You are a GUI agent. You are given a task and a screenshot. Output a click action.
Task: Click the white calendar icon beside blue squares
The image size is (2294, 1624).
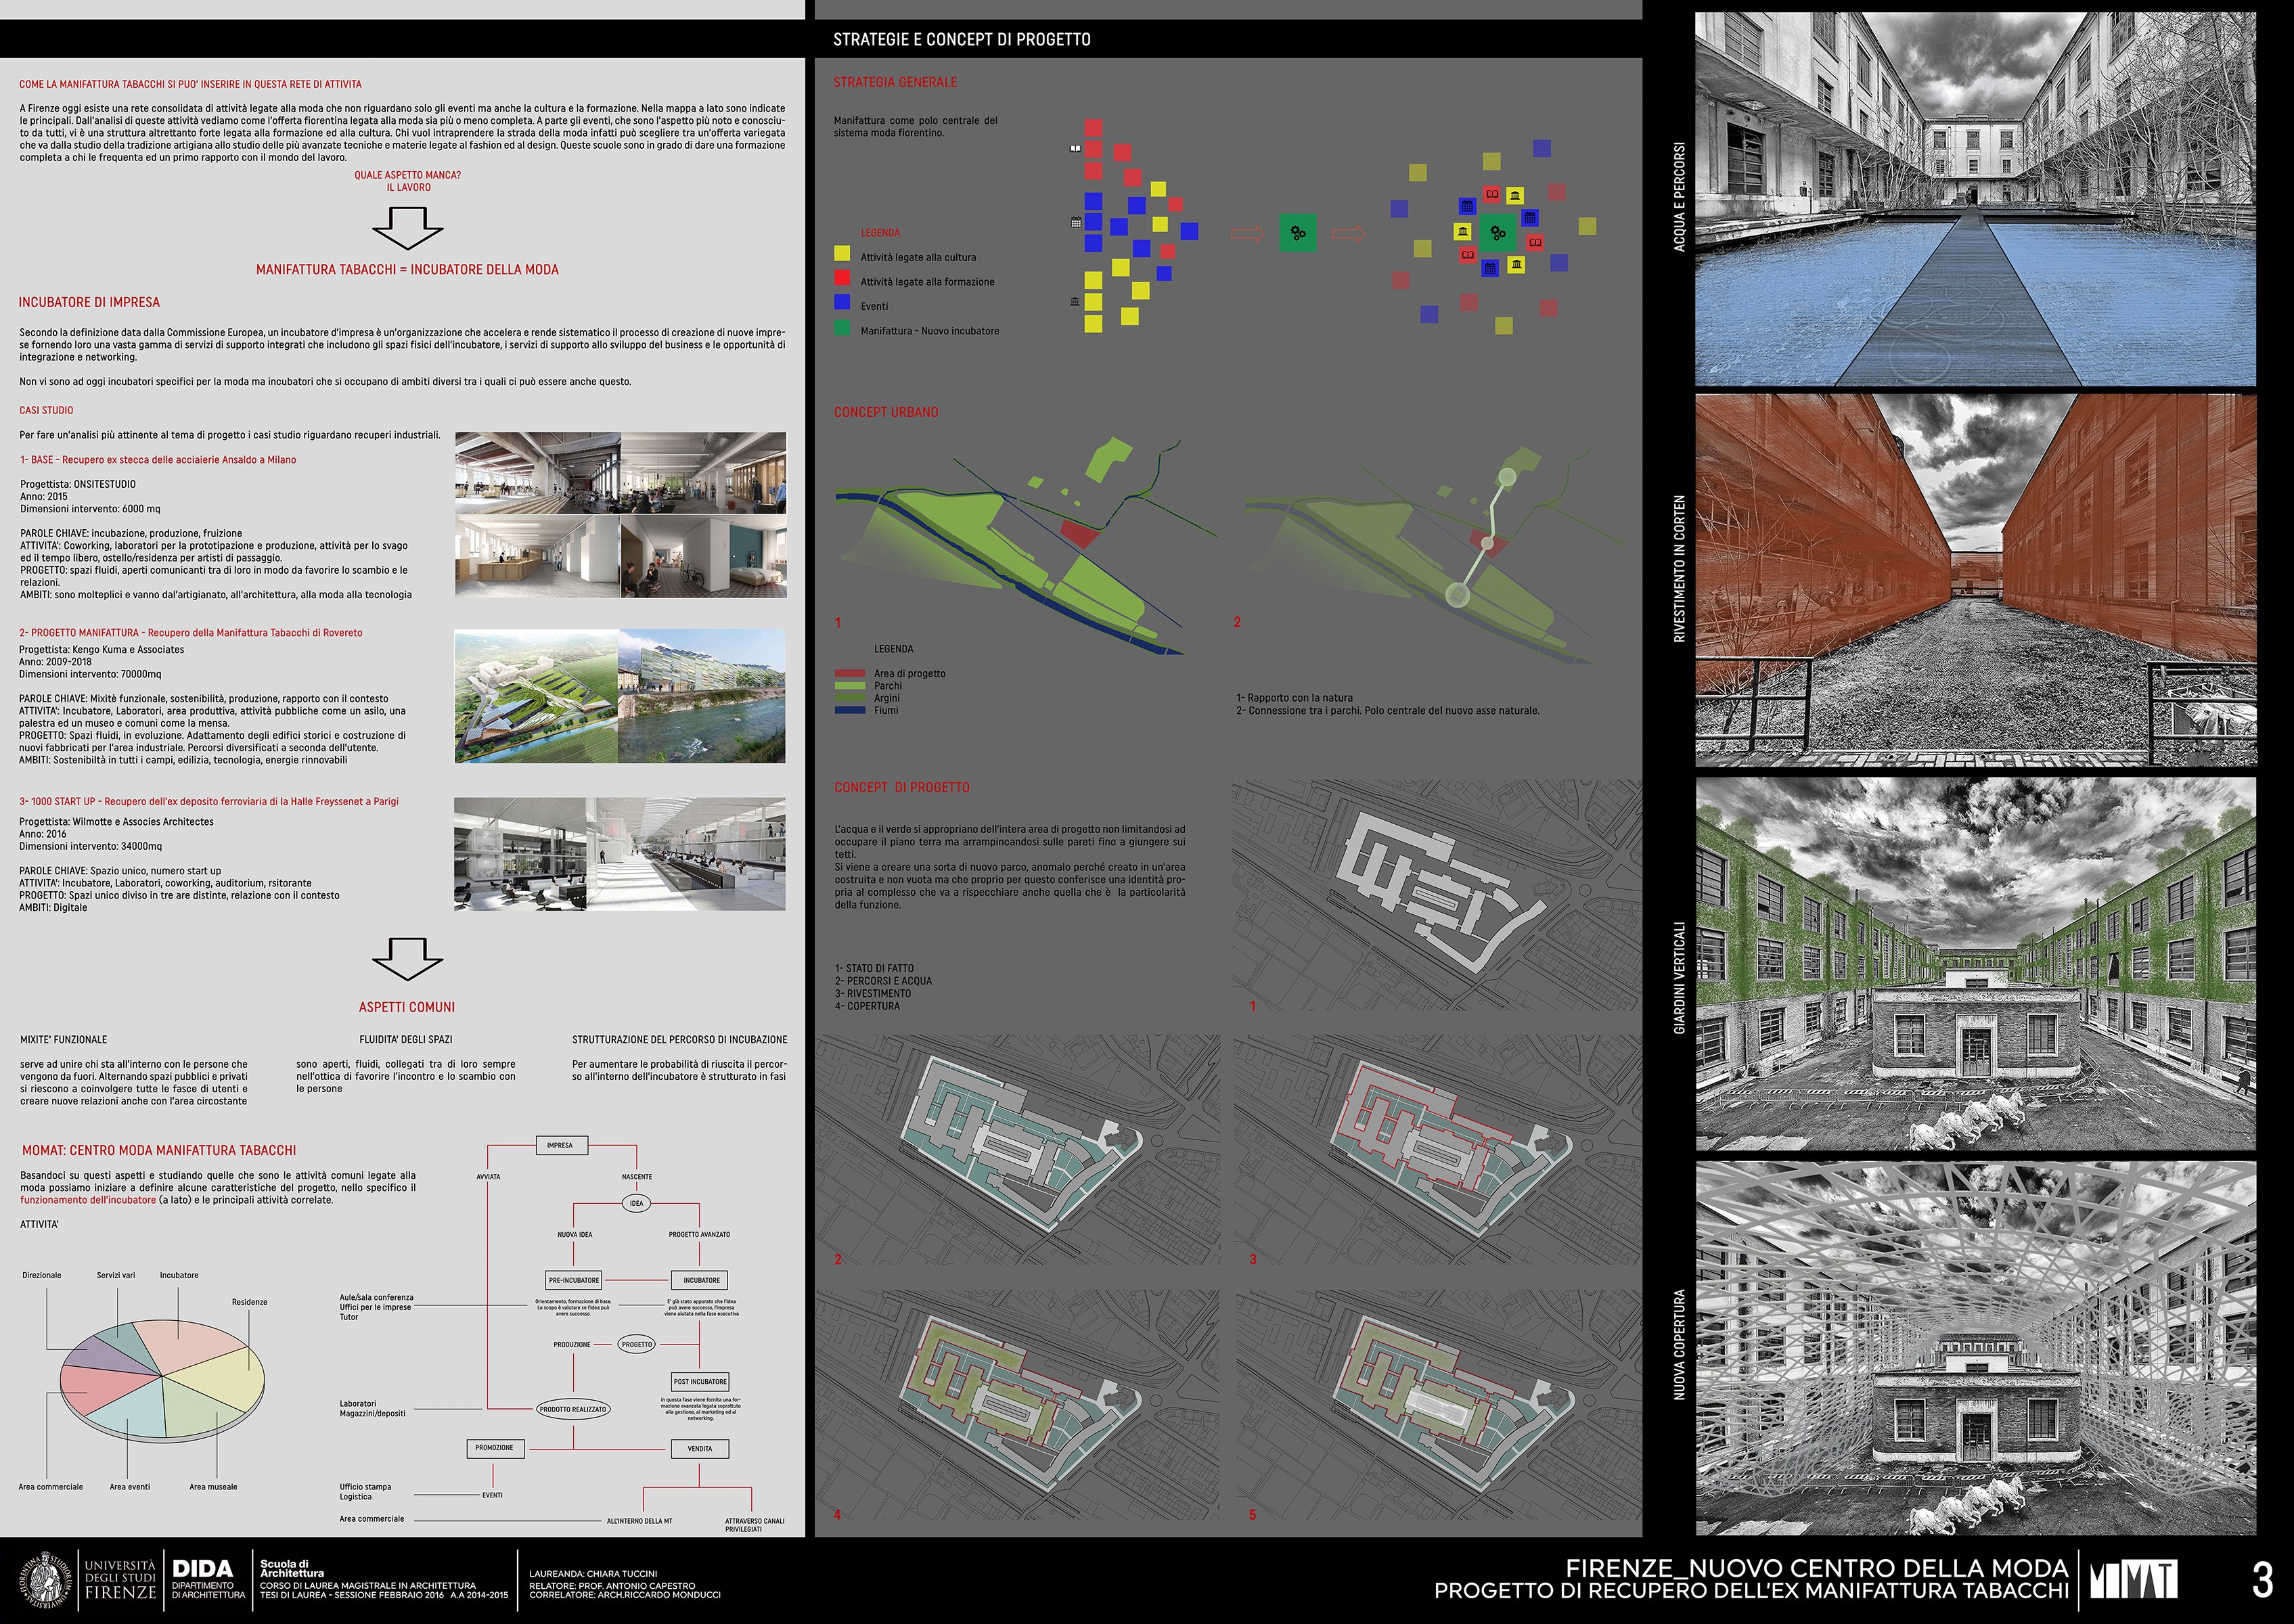pyautogui.click(x=1076, y=222)
